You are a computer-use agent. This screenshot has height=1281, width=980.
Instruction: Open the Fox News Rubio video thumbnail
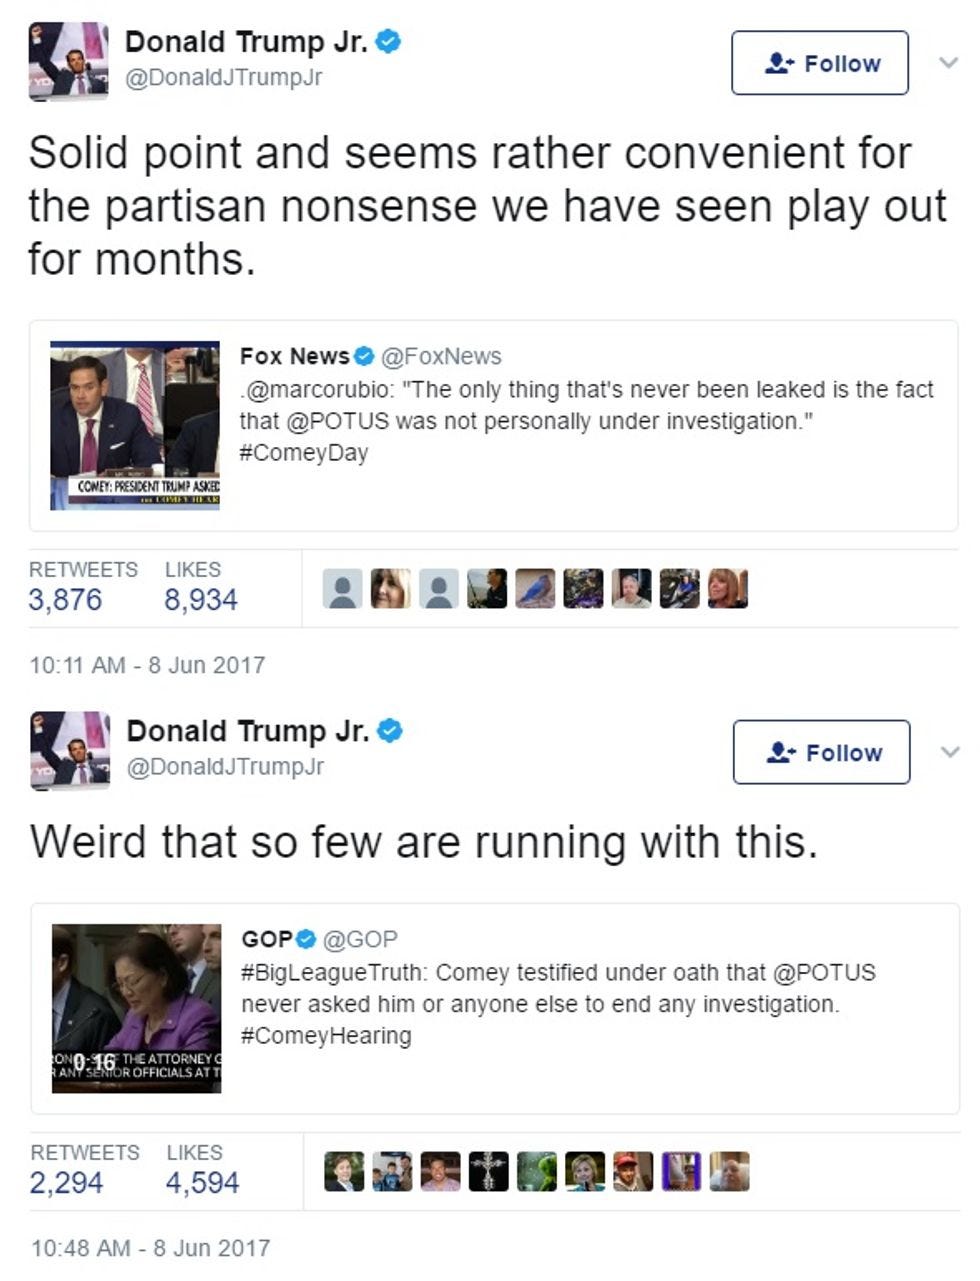[x=135, y=425]
